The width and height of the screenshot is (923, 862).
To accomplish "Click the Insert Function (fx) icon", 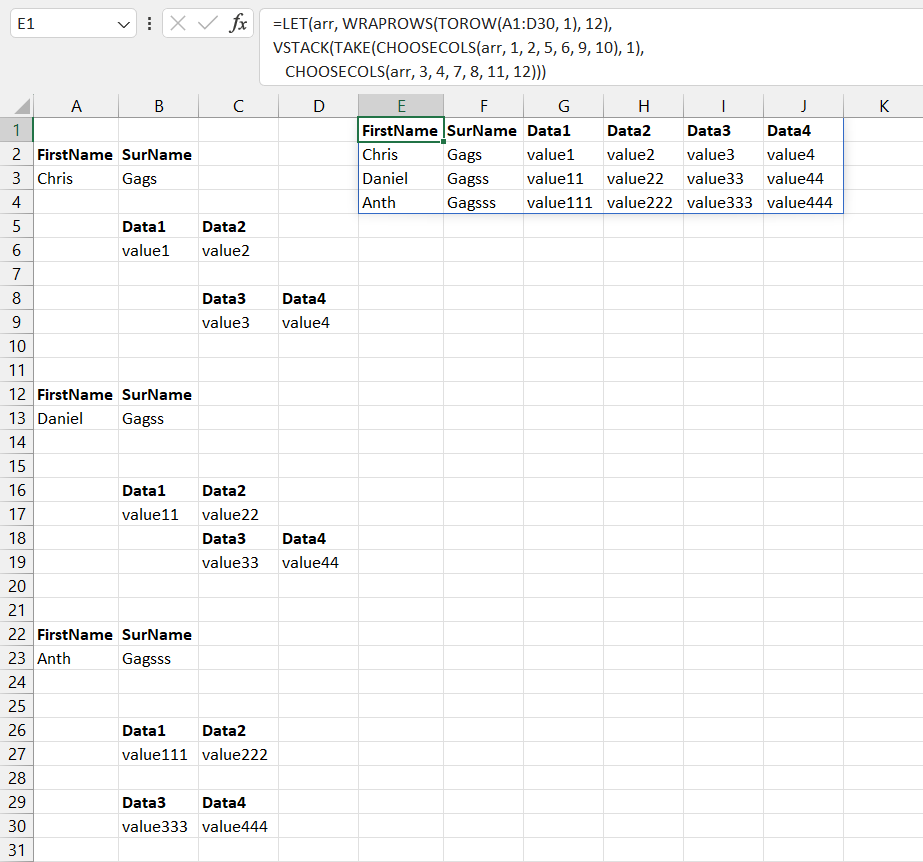I will click(237, 24).
